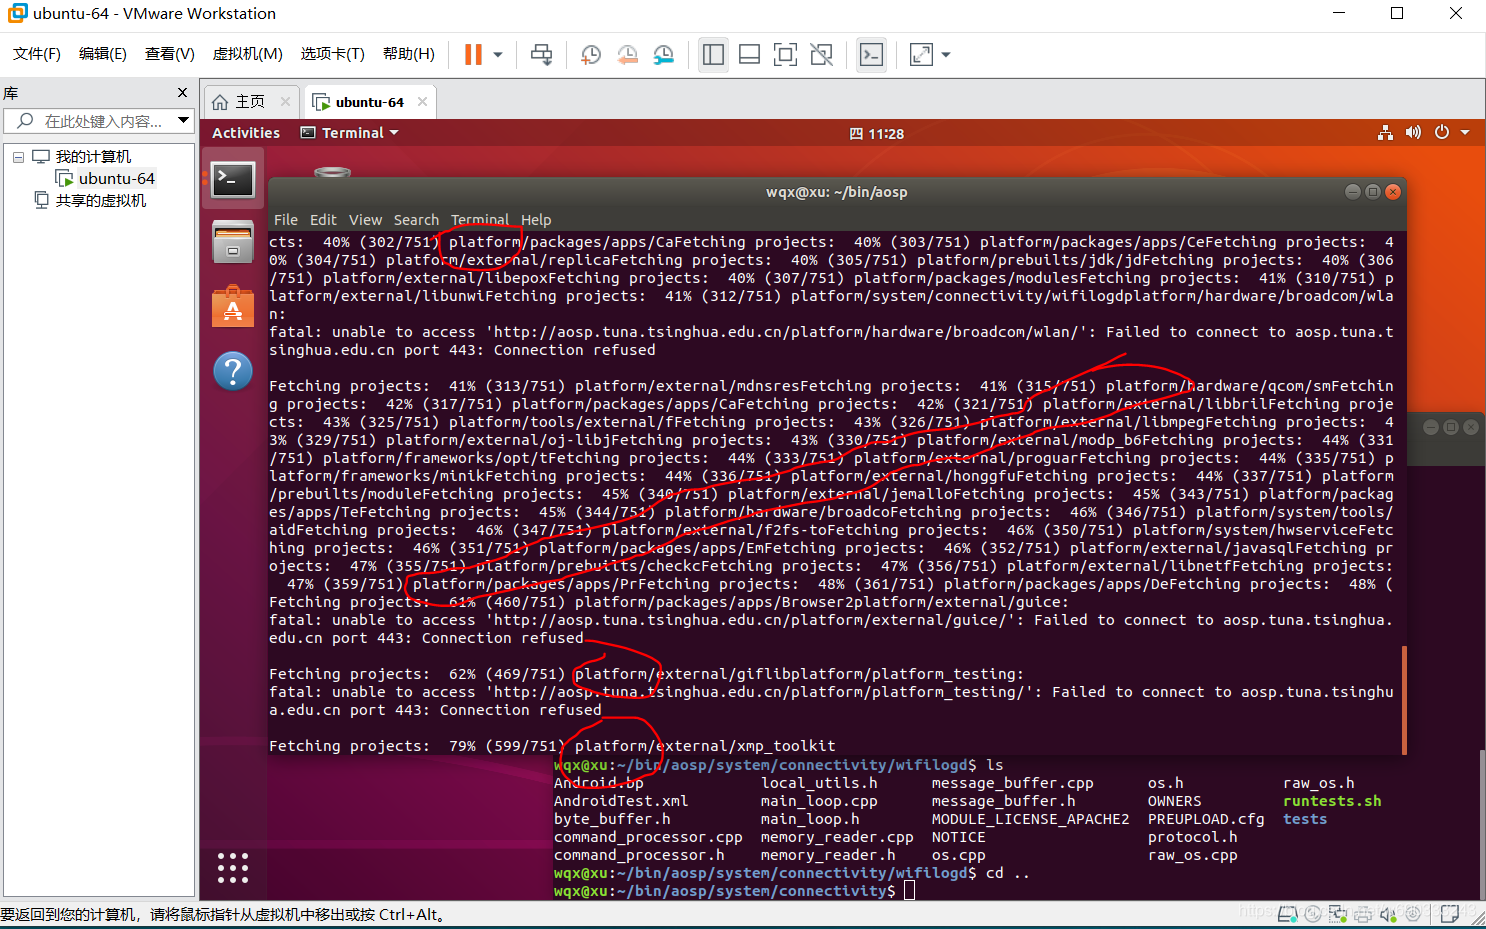This screenshot has height=929, width=1486.
Task: Close the 主页 tab
Action: coord(285,102)
